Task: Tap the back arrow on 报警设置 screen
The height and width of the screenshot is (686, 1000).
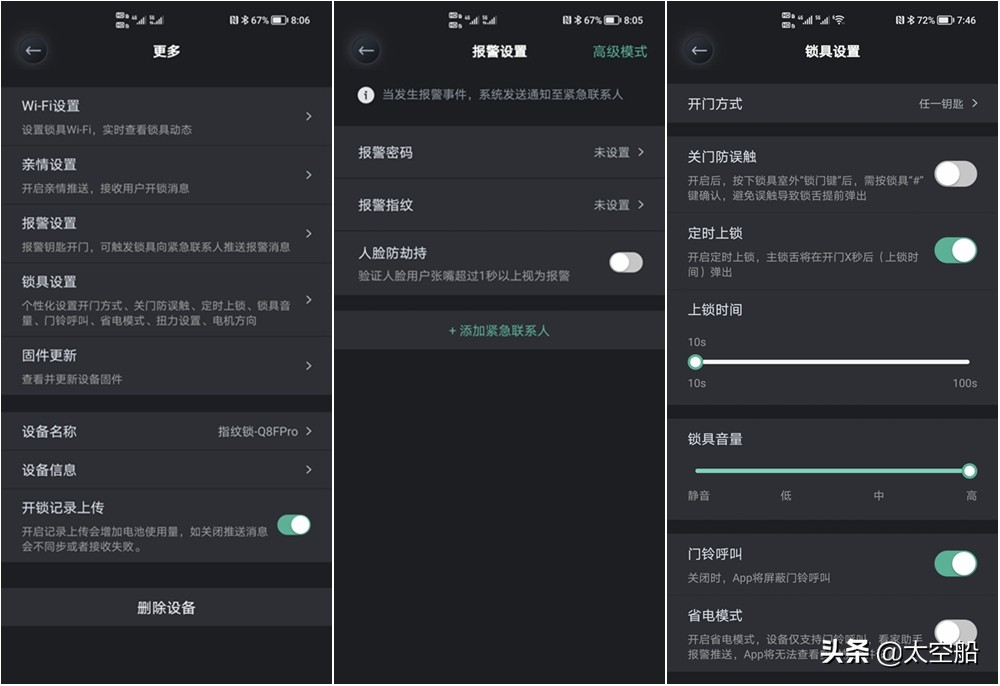Action: [366, 50]
